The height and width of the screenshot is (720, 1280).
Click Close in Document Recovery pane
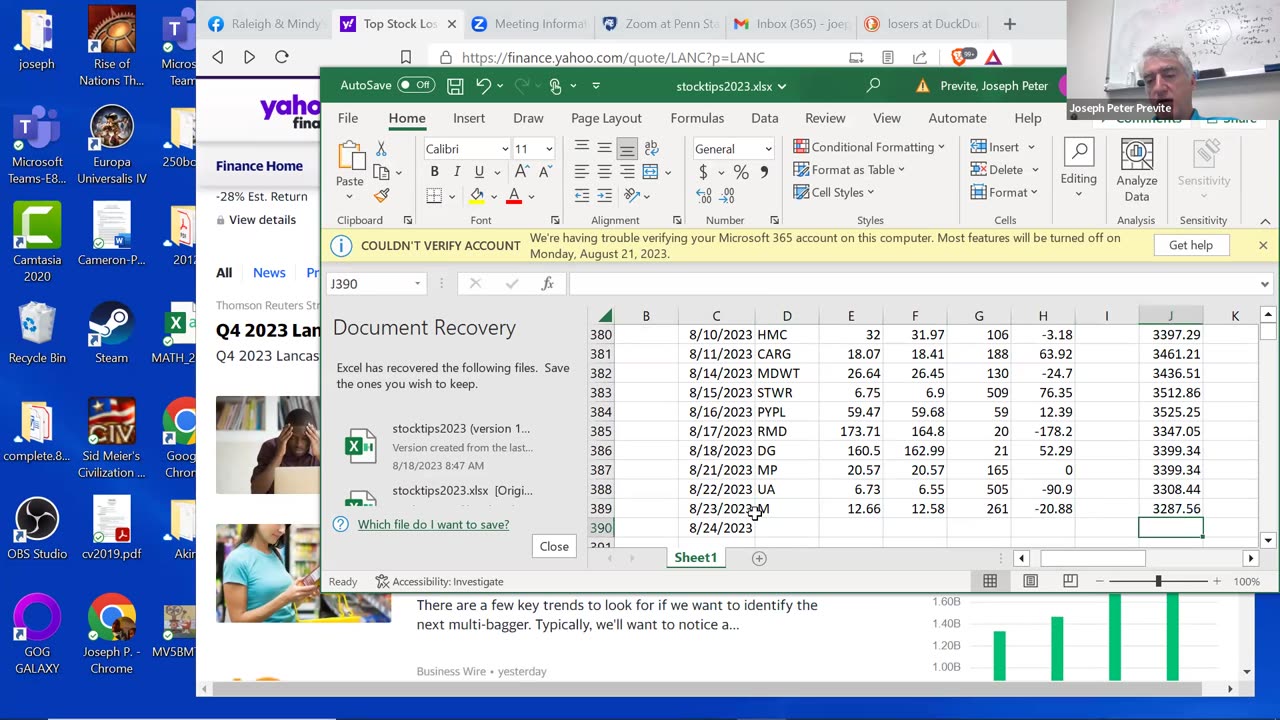[554, 547]
